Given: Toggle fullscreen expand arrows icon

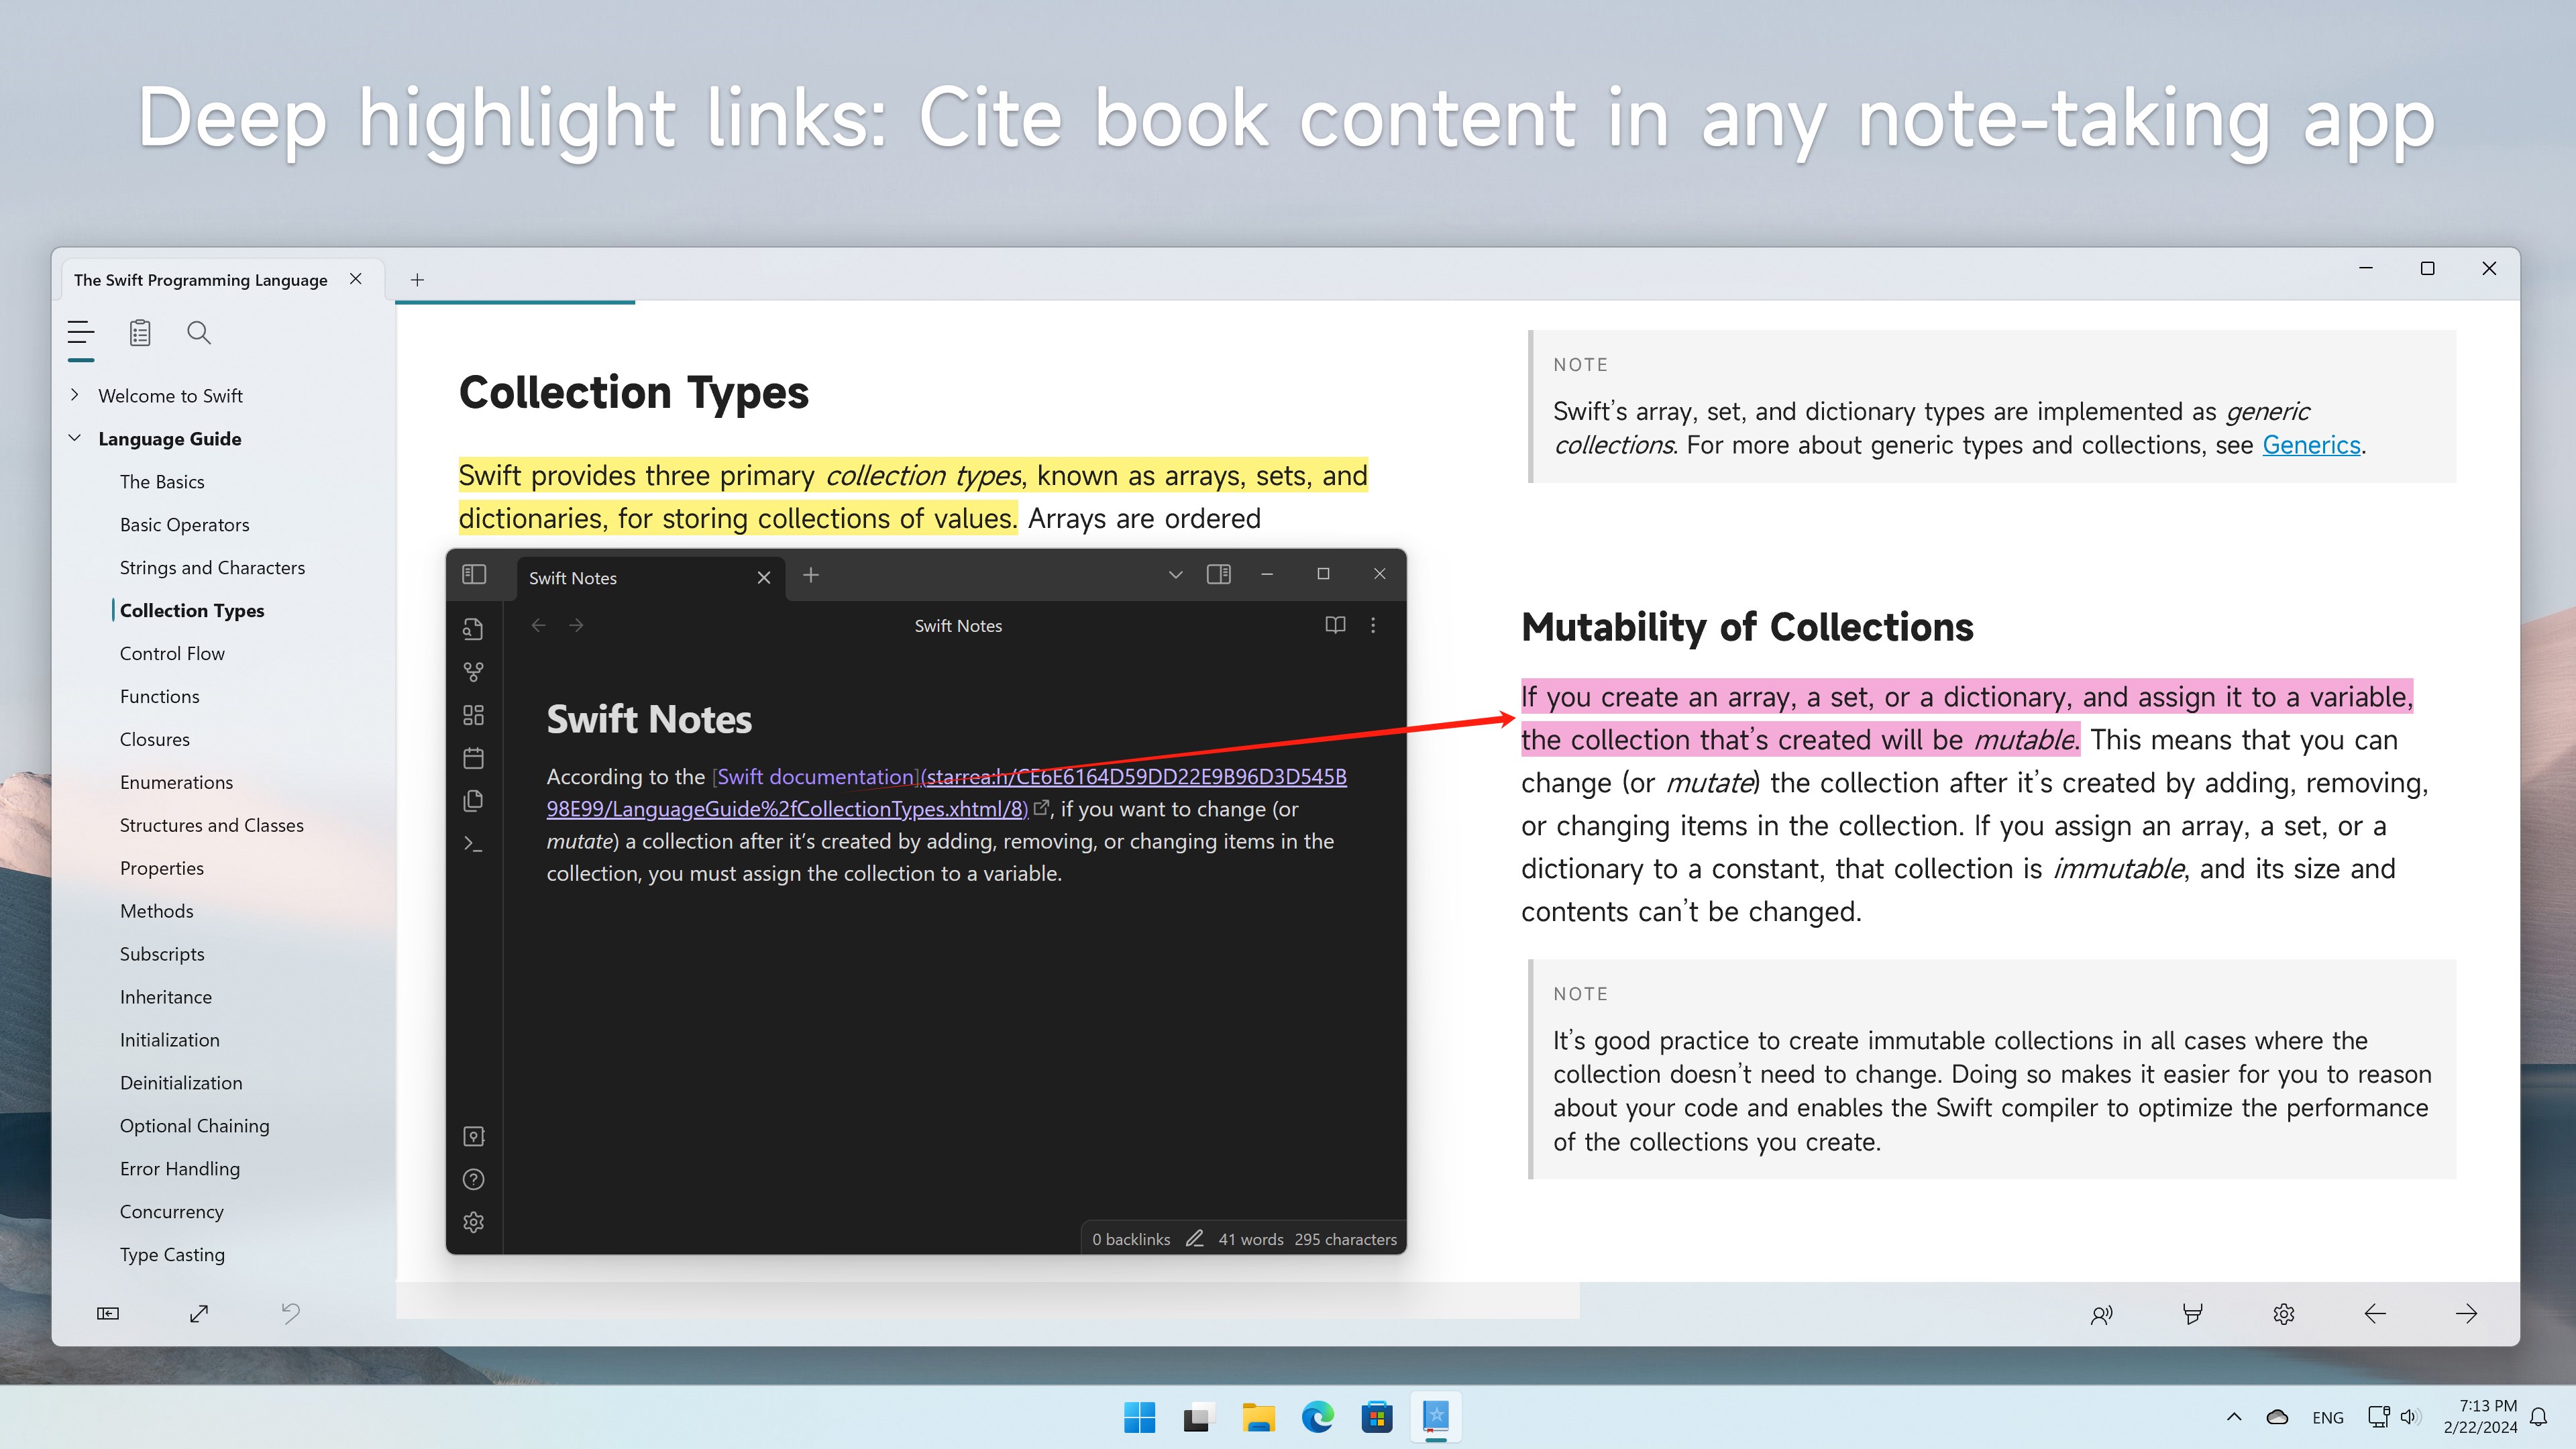Looking at the screenshot, I should pyautogui.click(x=199, y=1314).
